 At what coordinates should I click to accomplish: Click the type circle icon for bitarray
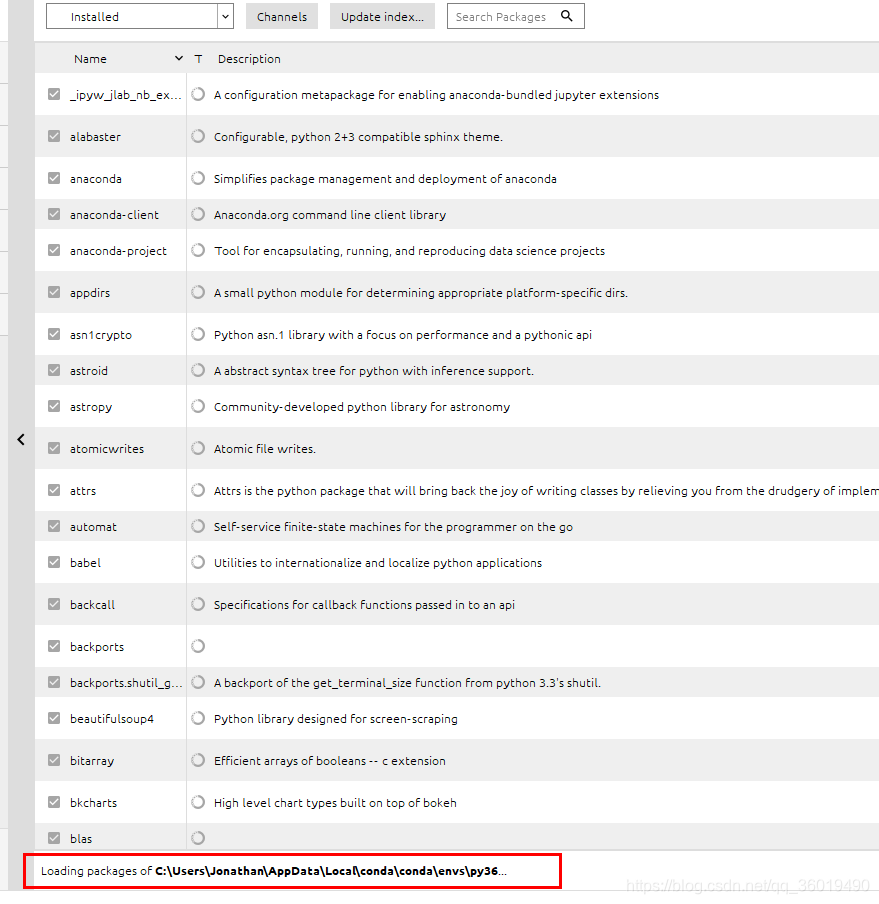click(198, 760)
